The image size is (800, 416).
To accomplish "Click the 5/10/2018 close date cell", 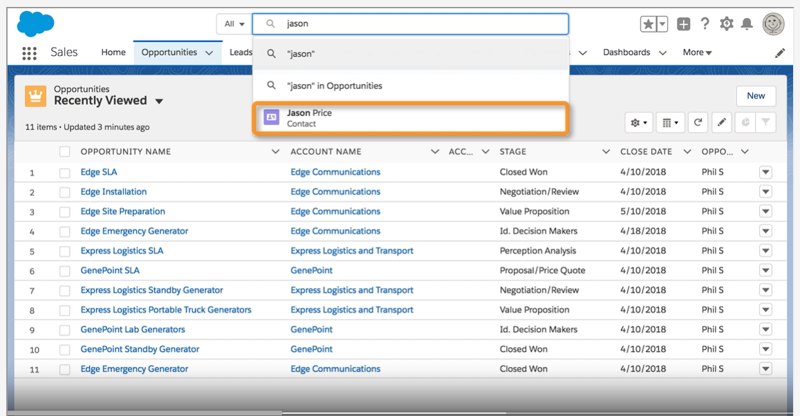I will point(643,211).
